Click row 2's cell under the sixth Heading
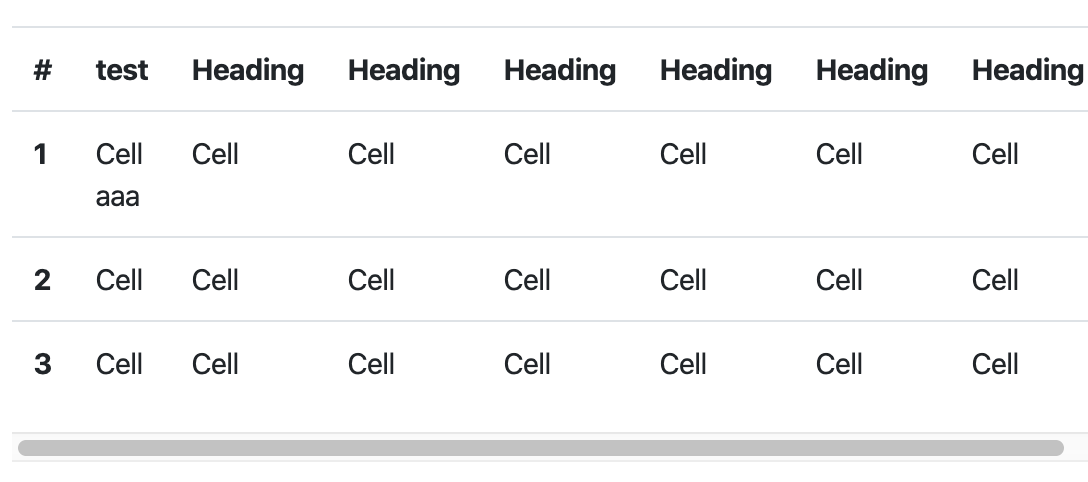Image resolution: width=1088 pixels, height=482 pixels. [996, 280]
